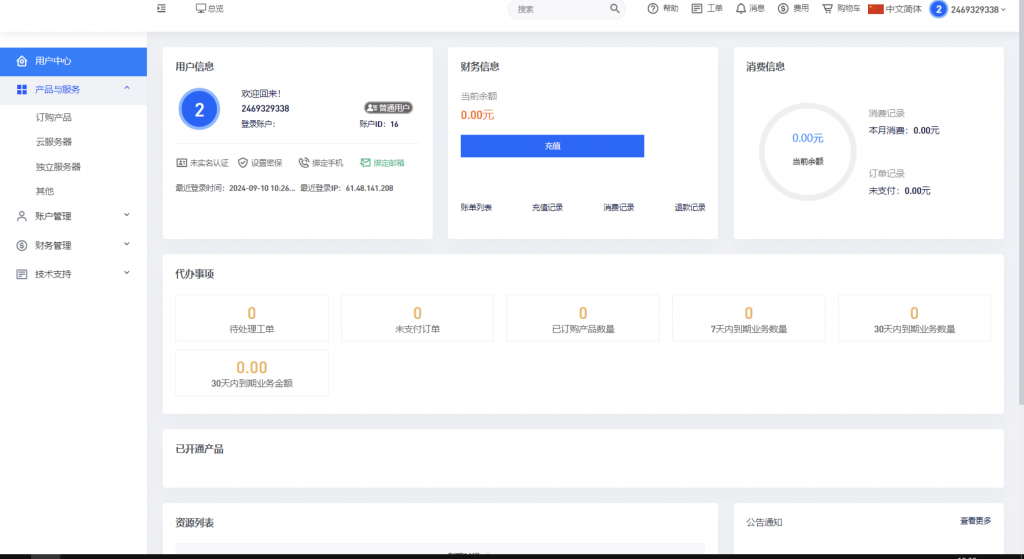Click the 未实名认证 text link
Screen dimensions: 1024x559
[x=209, y=163]
